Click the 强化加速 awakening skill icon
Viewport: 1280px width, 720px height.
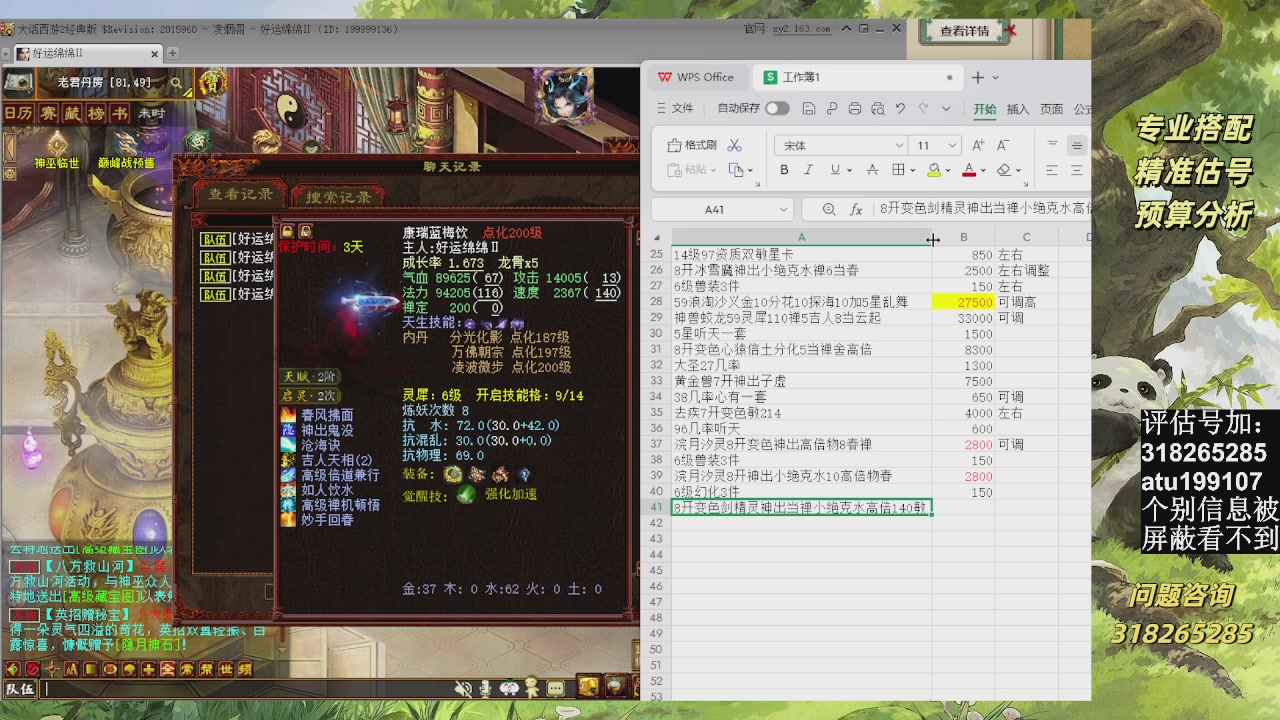(x=466, y=494)
